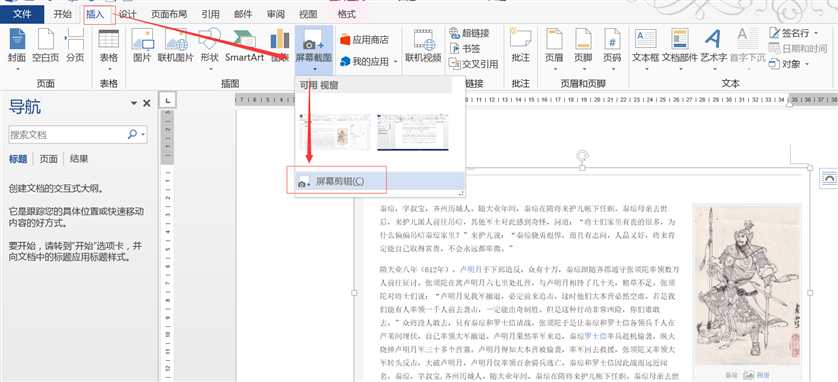This screenshot has width=838, height=382.
Task: Open the navigation pane options arrow
Action: click(x=134, y=103)
